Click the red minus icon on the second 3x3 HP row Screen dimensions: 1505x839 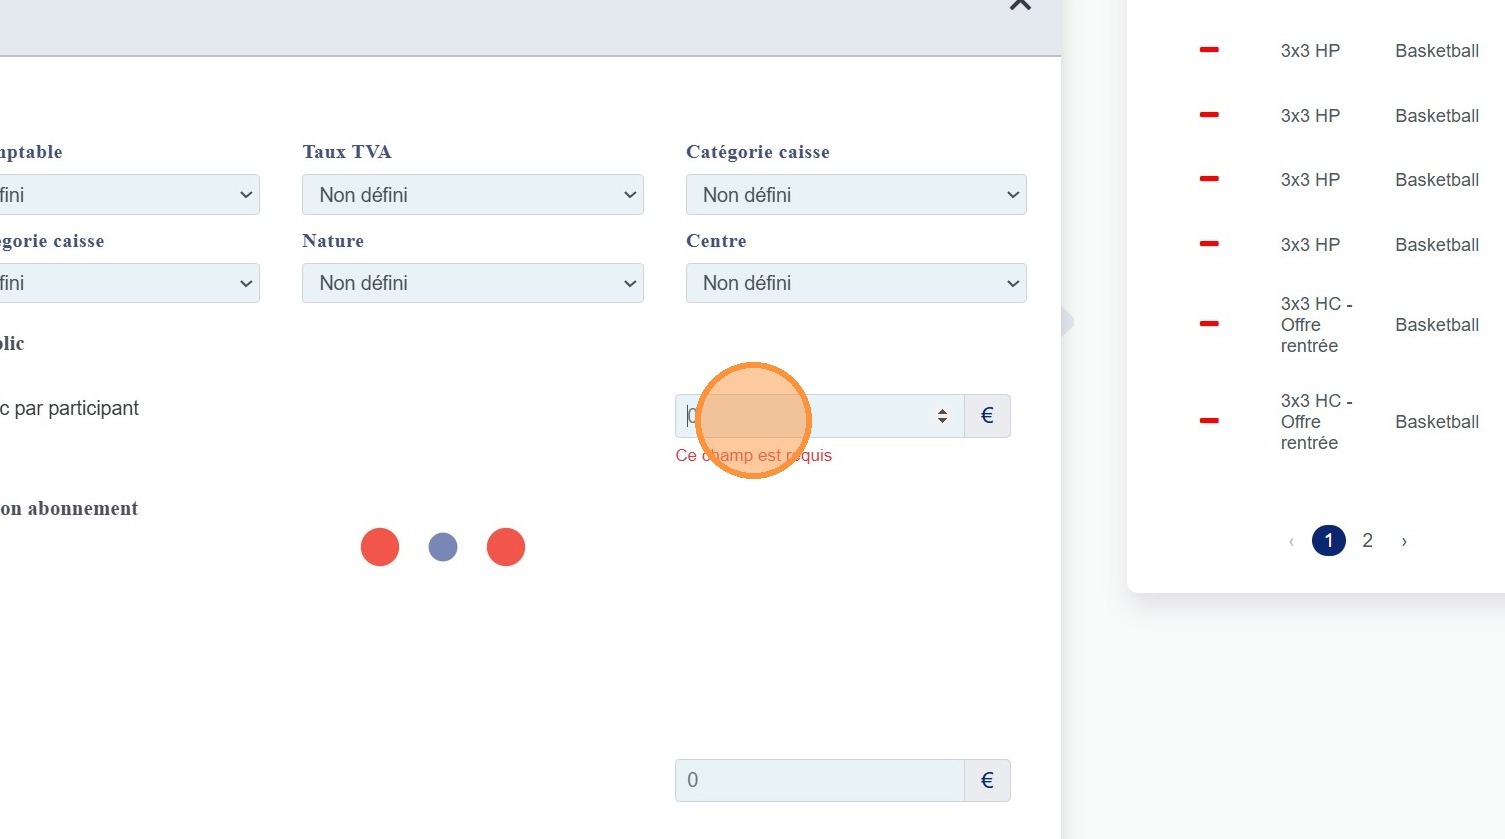1209,115
